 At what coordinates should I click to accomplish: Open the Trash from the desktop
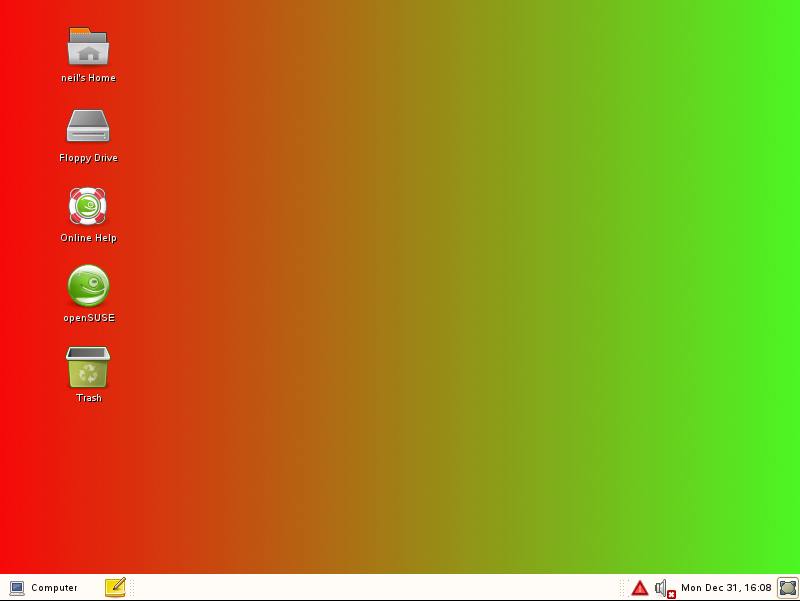(88, 368)
